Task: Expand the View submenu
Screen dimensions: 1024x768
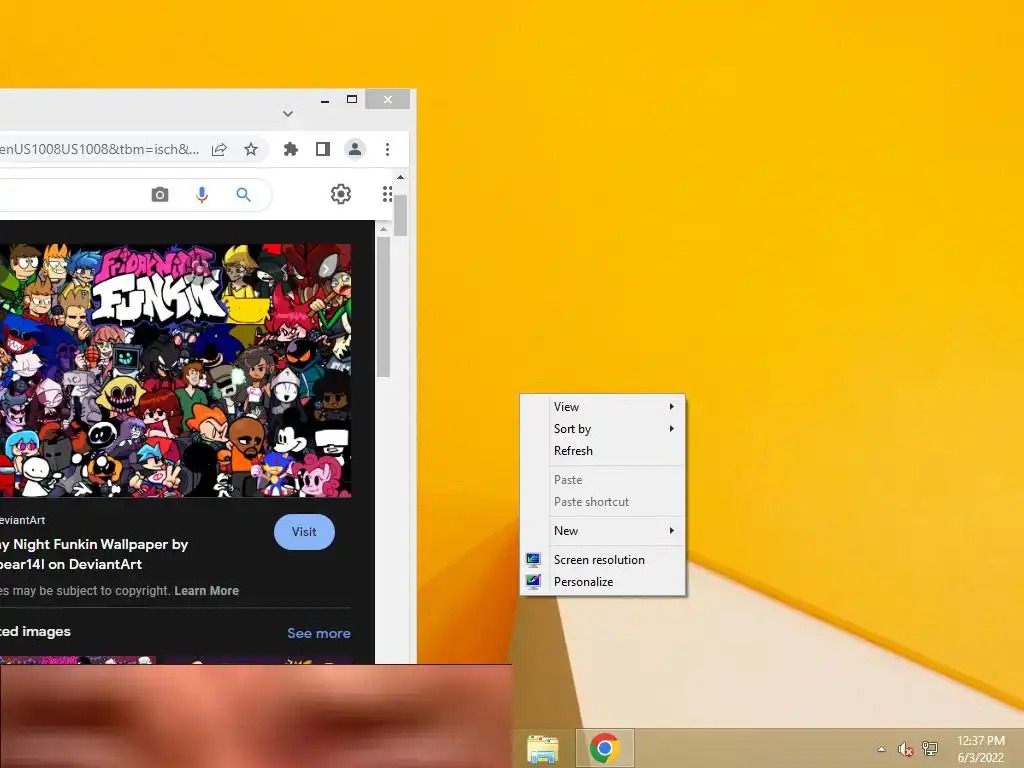Action: 602,407
